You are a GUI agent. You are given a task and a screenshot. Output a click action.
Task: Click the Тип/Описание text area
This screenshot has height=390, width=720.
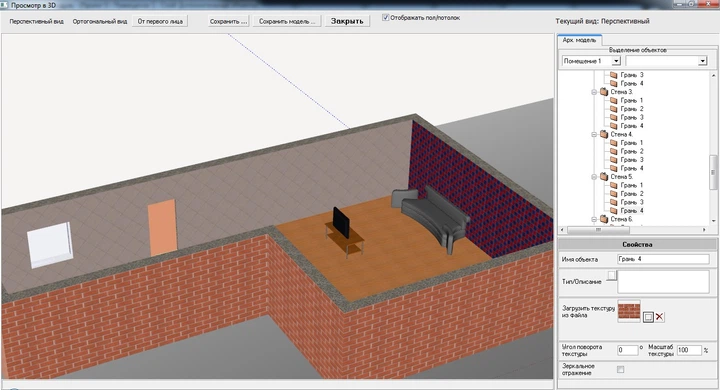click(x=663, y=282)
